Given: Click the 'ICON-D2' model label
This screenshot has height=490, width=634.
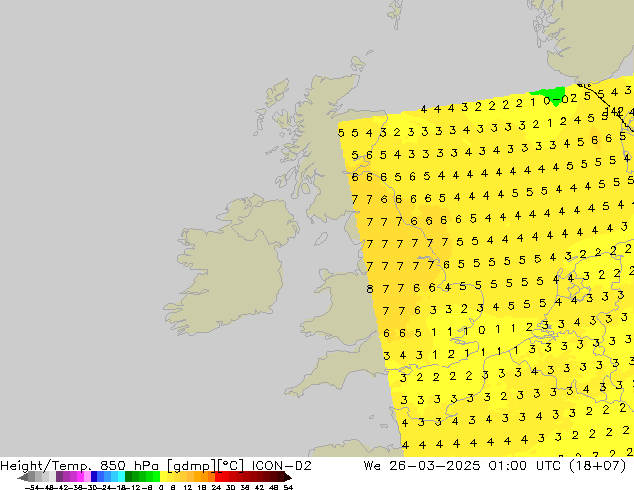Looking at the screenshot, I should pyautogui.click(x=281, y=465).
